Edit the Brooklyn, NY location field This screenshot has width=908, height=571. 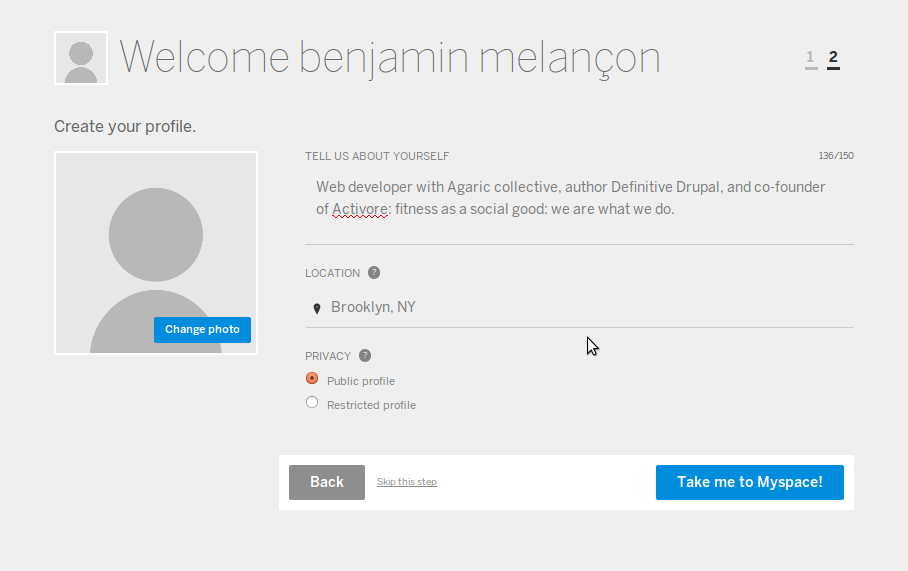click(579, 307)
